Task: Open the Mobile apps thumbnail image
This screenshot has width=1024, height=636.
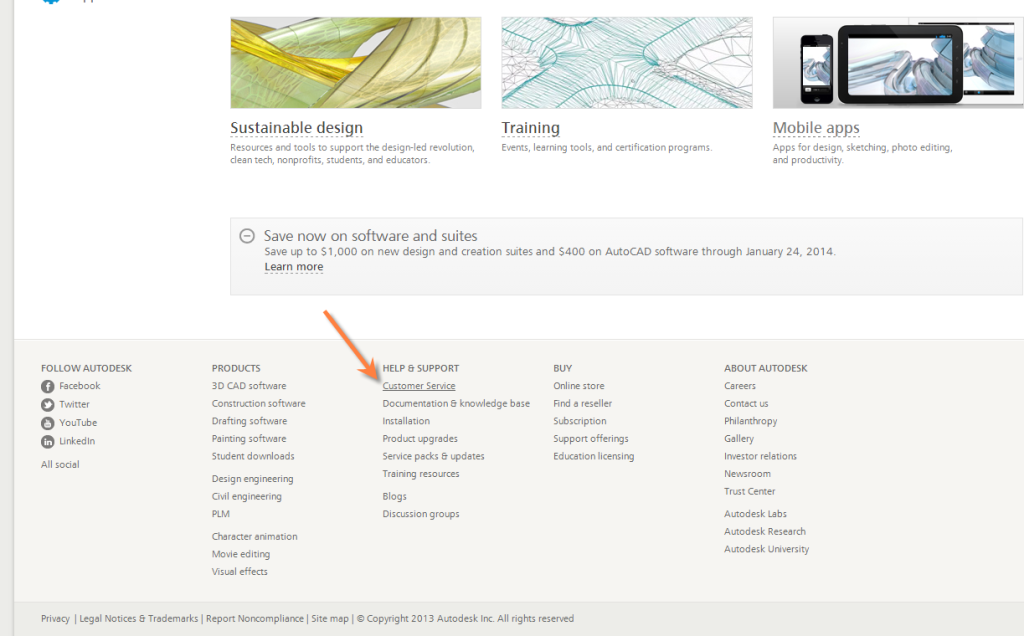Action: click(x=898, y=63)
